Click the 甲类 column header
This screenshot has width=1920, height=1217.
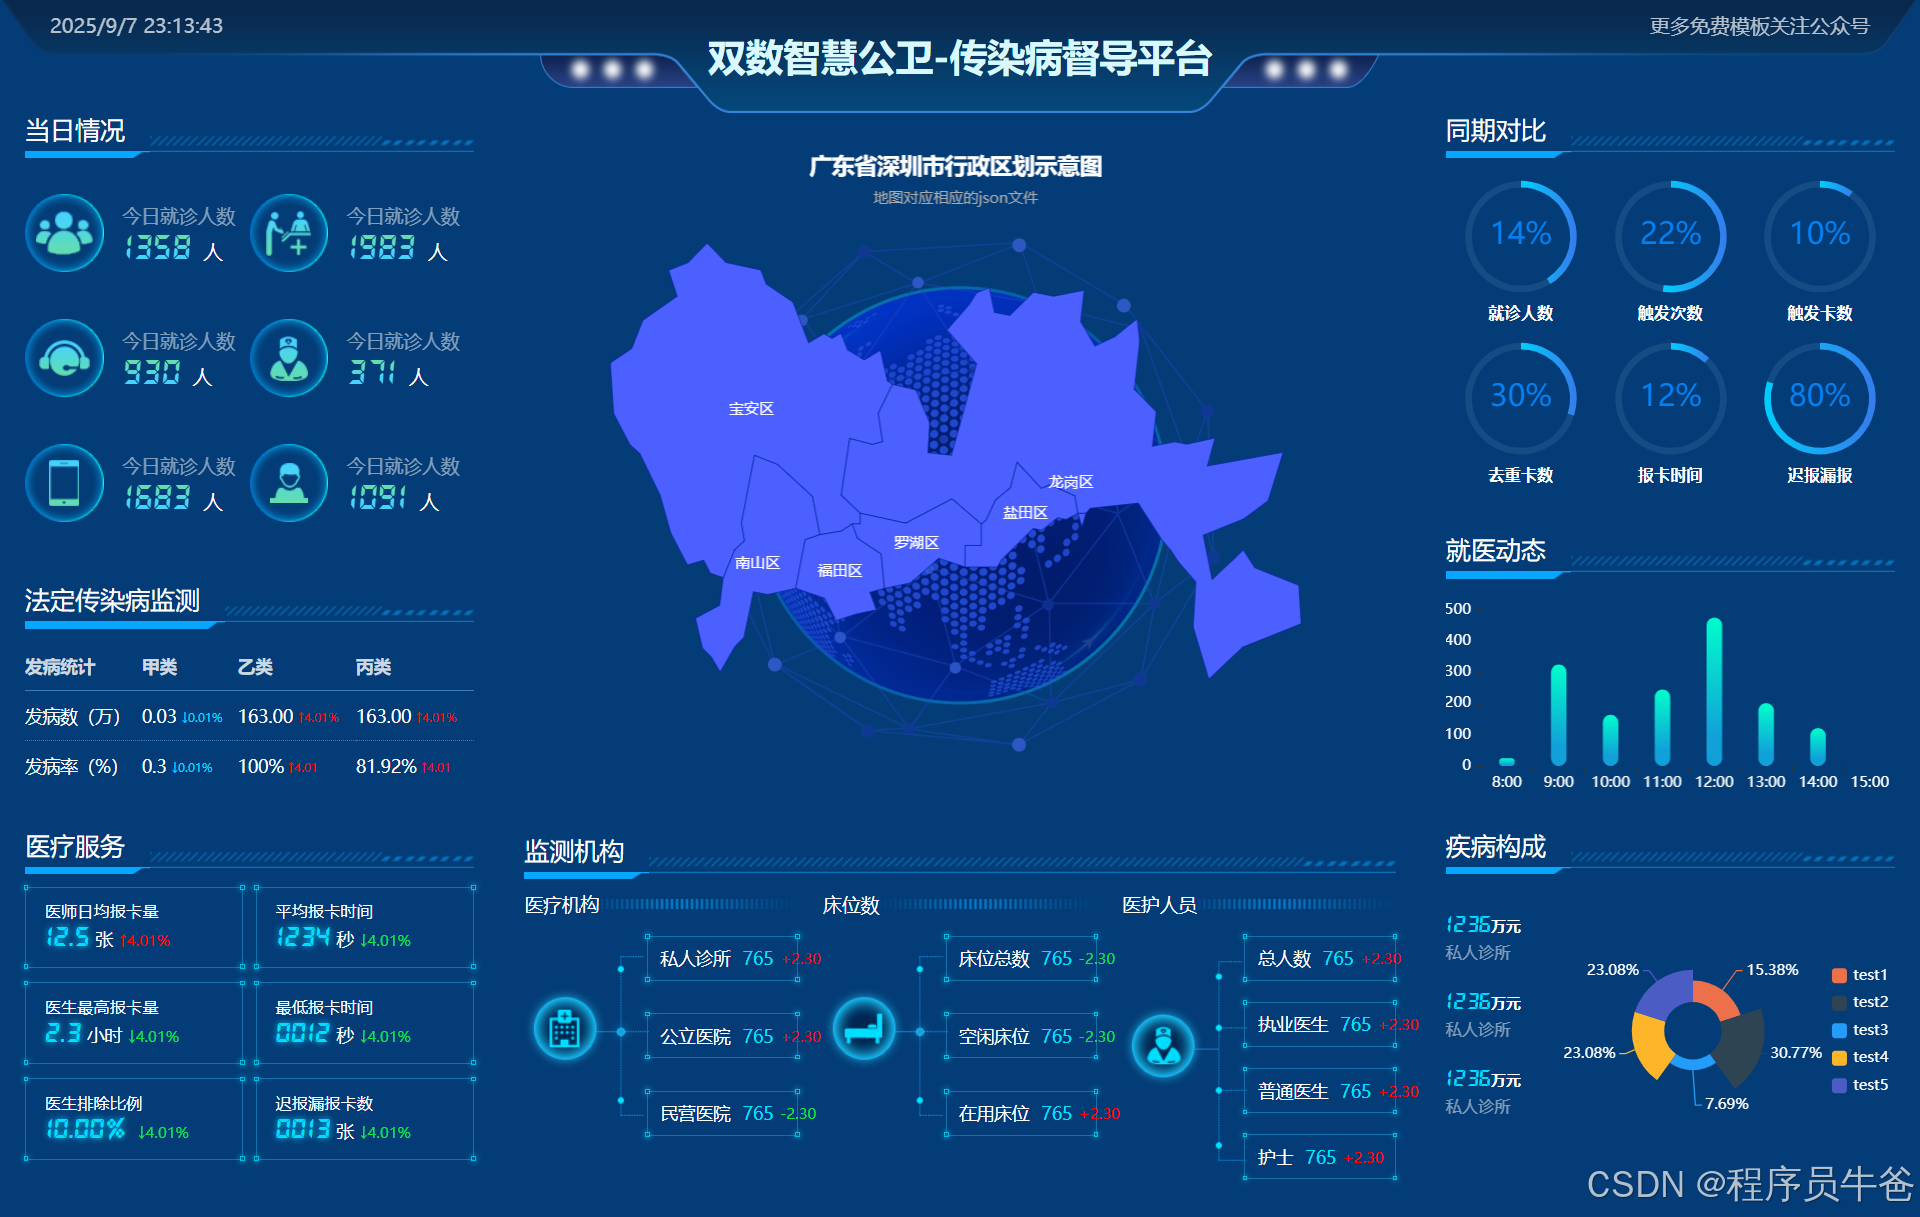pyautogui.click(x=159, y=667)
